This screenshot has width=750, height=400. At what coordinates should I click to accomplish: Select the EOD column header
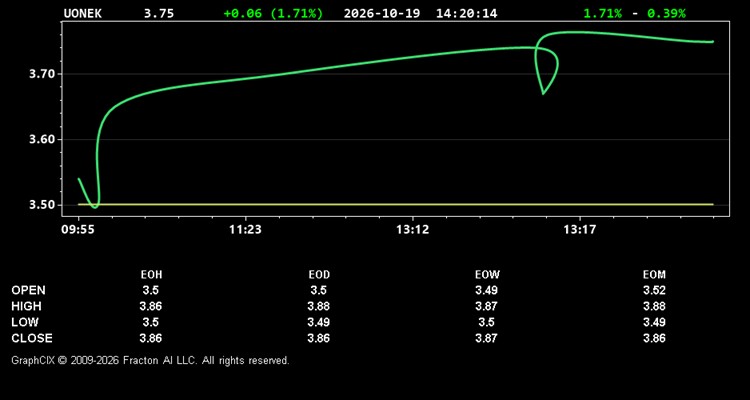pyautogui.click(x=319, y=275)
